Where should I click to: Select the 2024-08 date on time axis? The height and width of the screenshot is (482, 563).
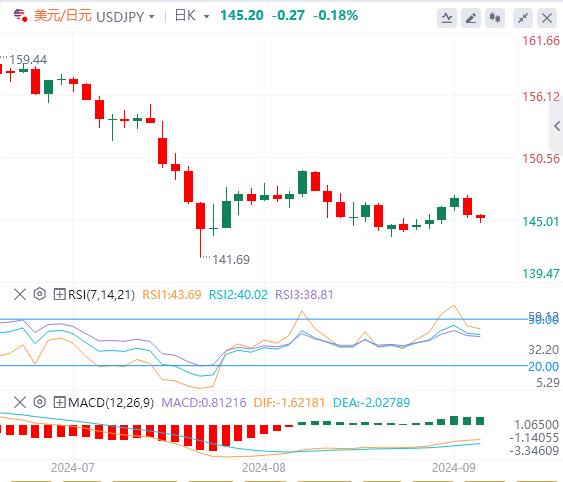[264, 468]
